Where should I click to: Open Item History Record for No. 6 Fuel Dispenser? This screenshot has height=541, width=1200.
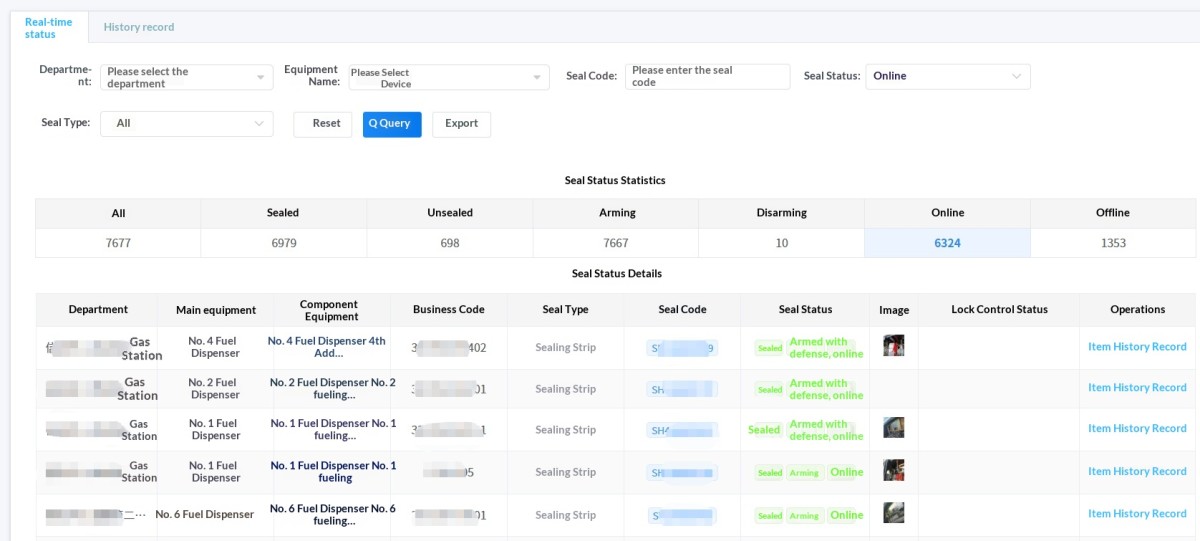pos(1137,514)
